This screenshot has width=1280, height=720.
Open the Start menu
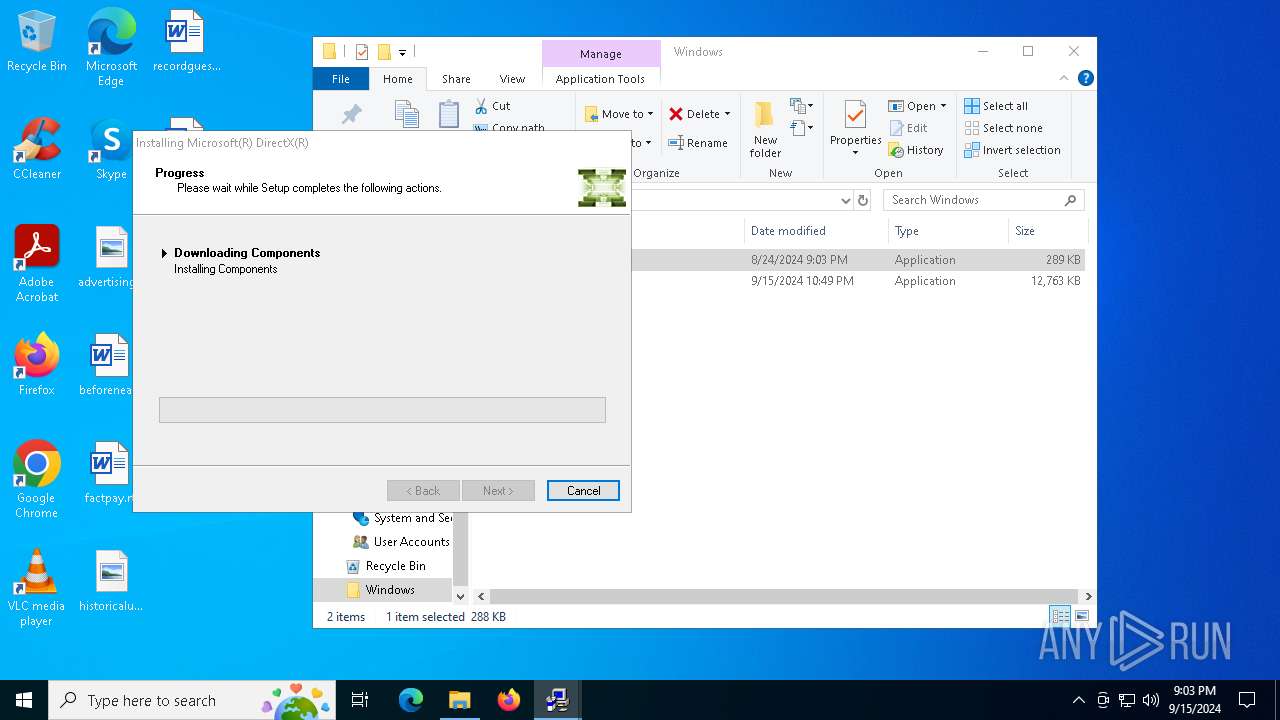click(x=24, y=700)
